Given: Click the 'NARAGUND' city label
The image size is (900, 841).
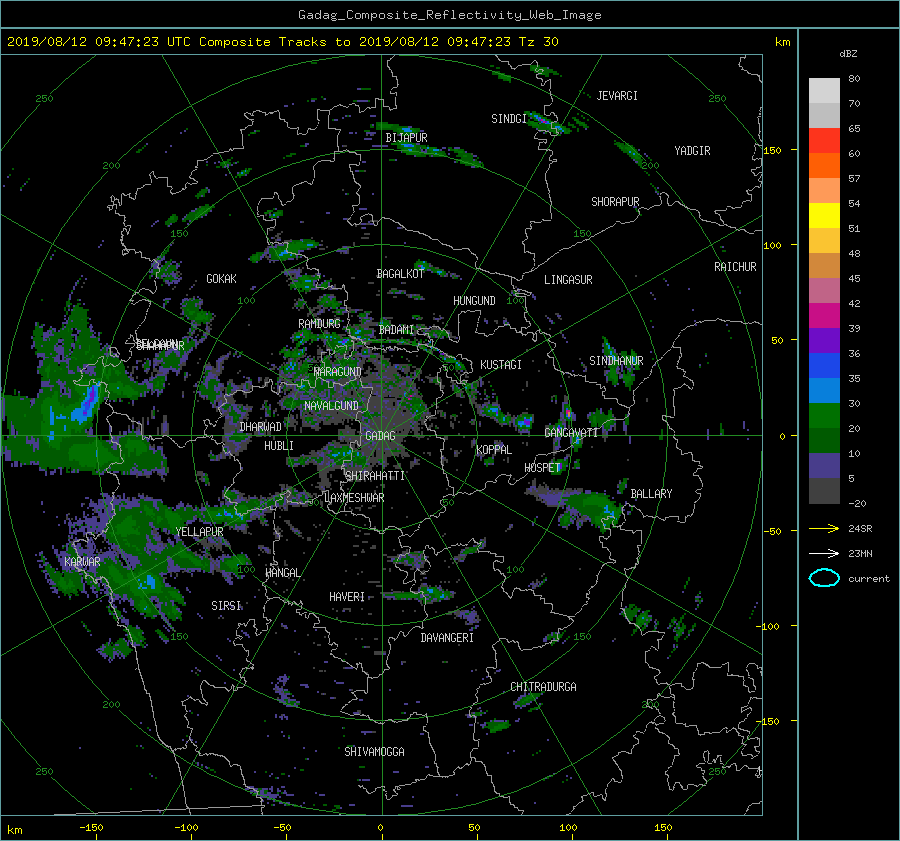Looking at the screenshot, I should point(338,372).
